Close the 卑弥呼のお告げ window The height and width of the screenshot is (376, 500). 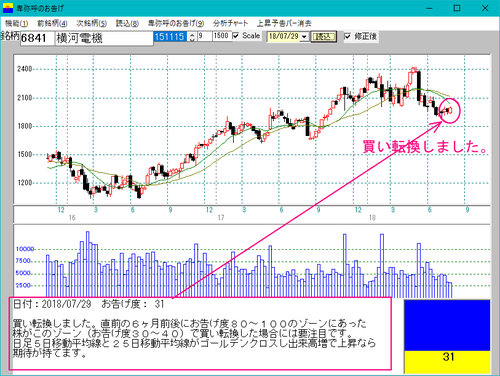click(x=485, y=8)
